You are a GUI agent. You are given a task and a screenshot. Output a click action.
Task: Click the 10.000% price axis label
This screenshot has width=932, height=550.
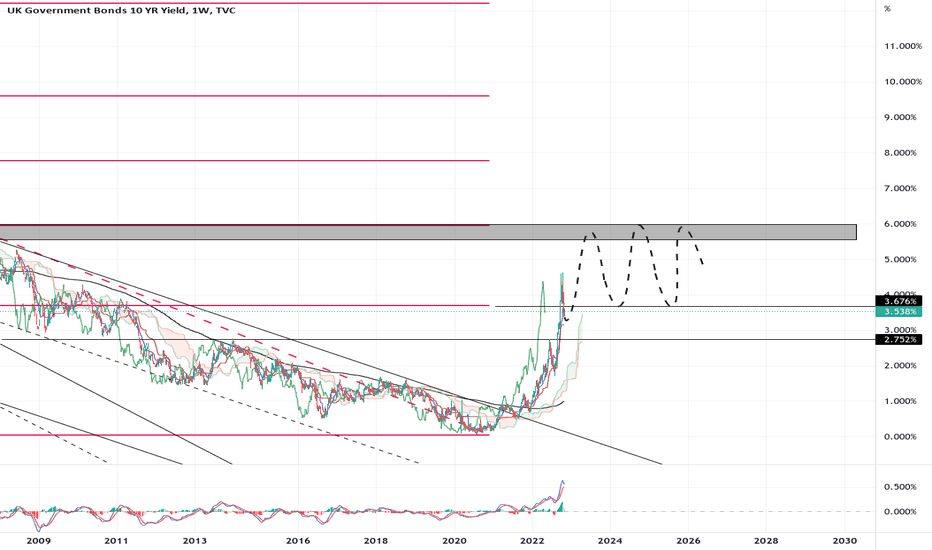pyautogui.click(x=902, y=81)
